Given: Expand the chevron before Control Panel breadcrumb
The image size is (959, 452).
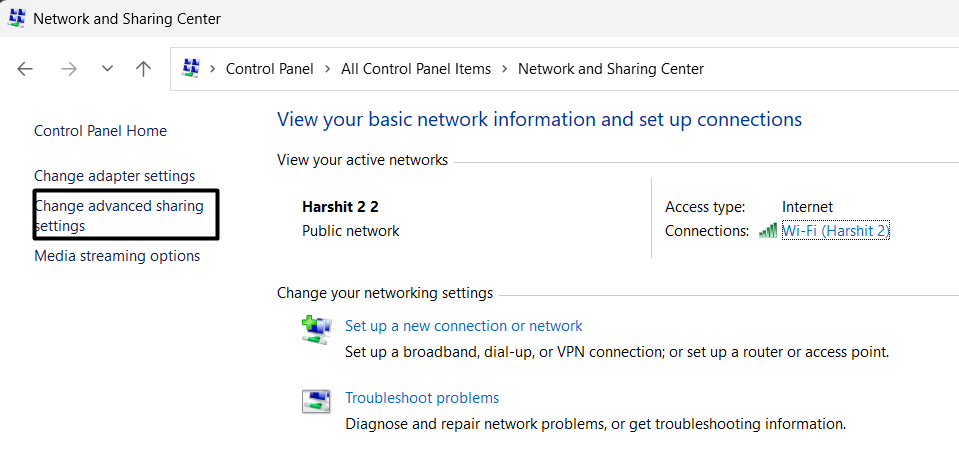Looking at the screenshot, I should 213,69.
